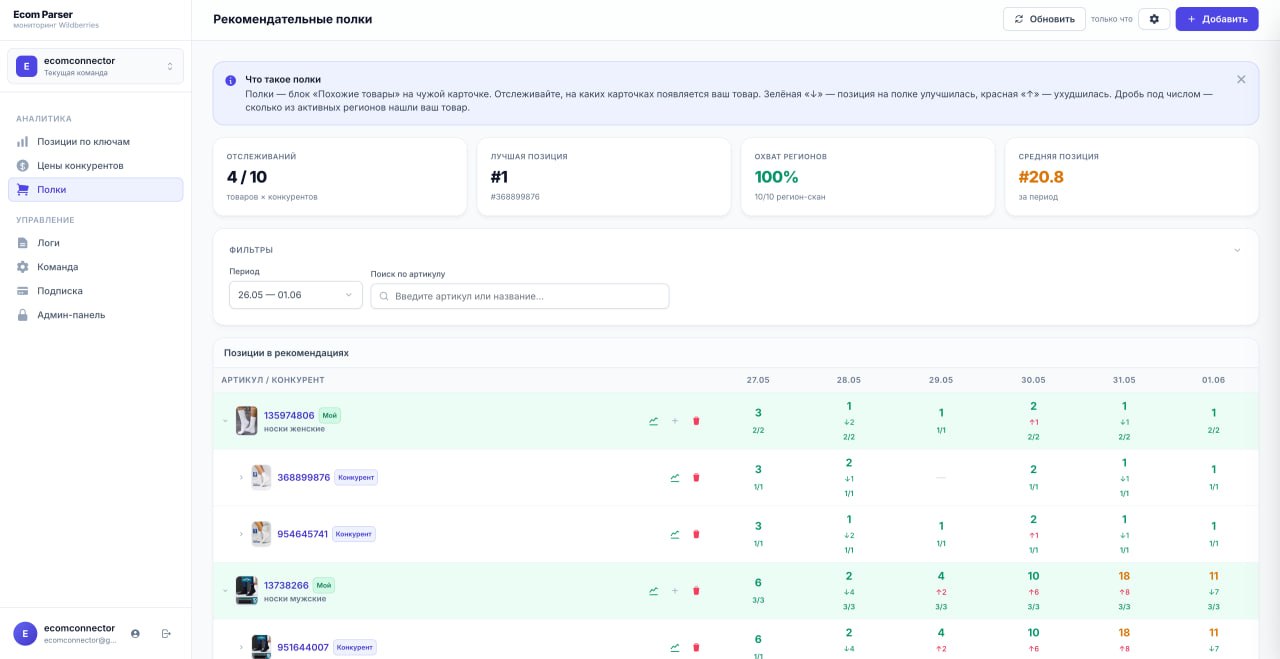Show chart for competitor 368899876

tap(675, 477)
